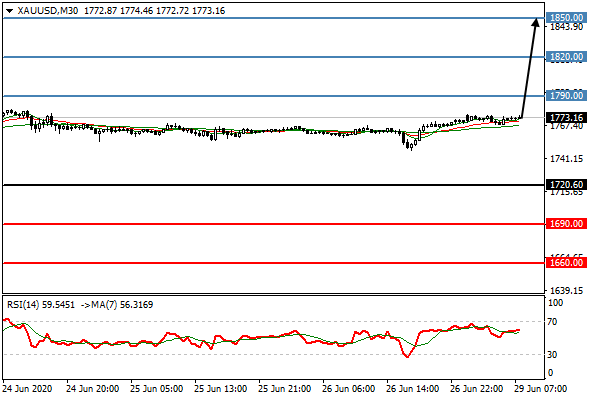Click the 1639.15 price axis value

[x=567, y=290]
